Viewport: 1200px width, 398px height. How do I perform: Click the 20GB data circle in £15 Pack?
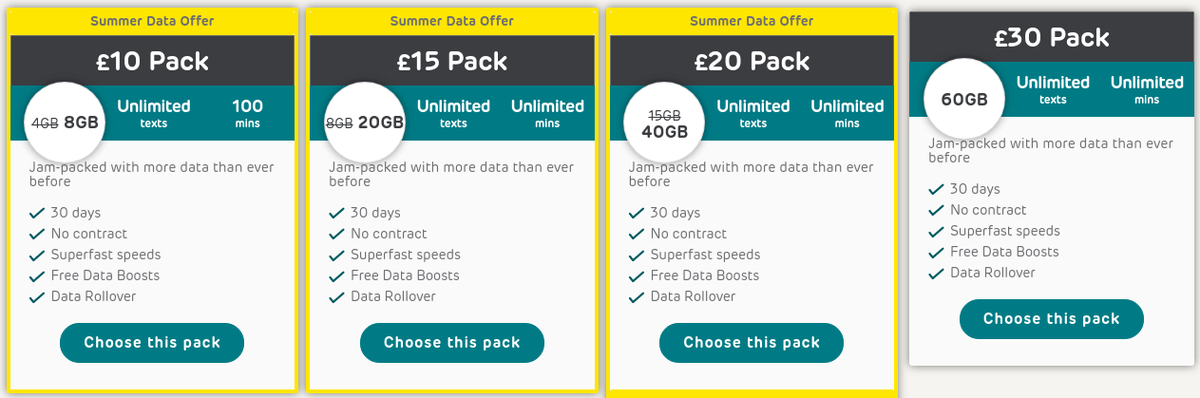point(365,122)
